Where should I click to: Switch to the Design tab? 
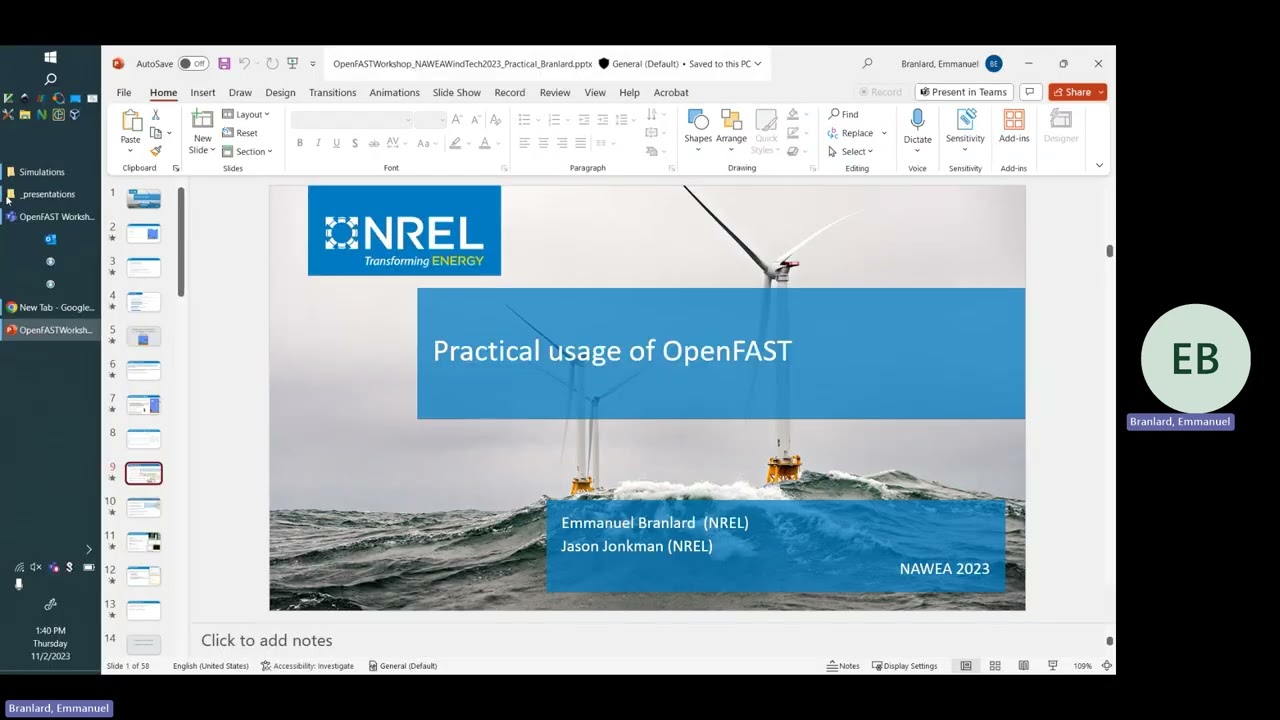tap(280, 93)
